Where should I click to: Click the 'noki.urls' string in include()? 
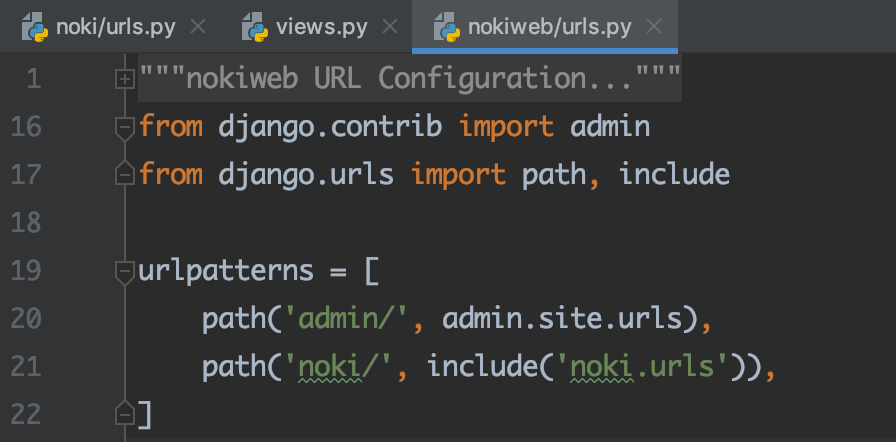coord(648,367)
